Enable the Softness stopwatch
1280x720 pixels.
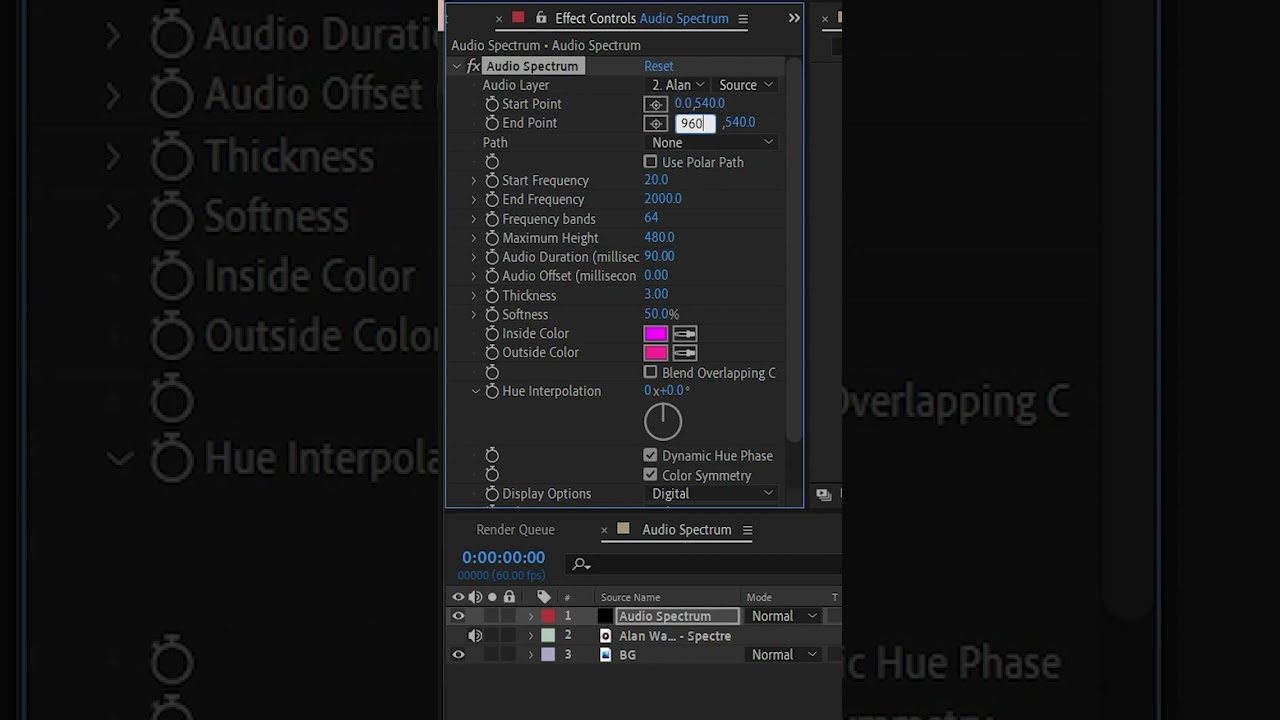(x=492, y=315)
